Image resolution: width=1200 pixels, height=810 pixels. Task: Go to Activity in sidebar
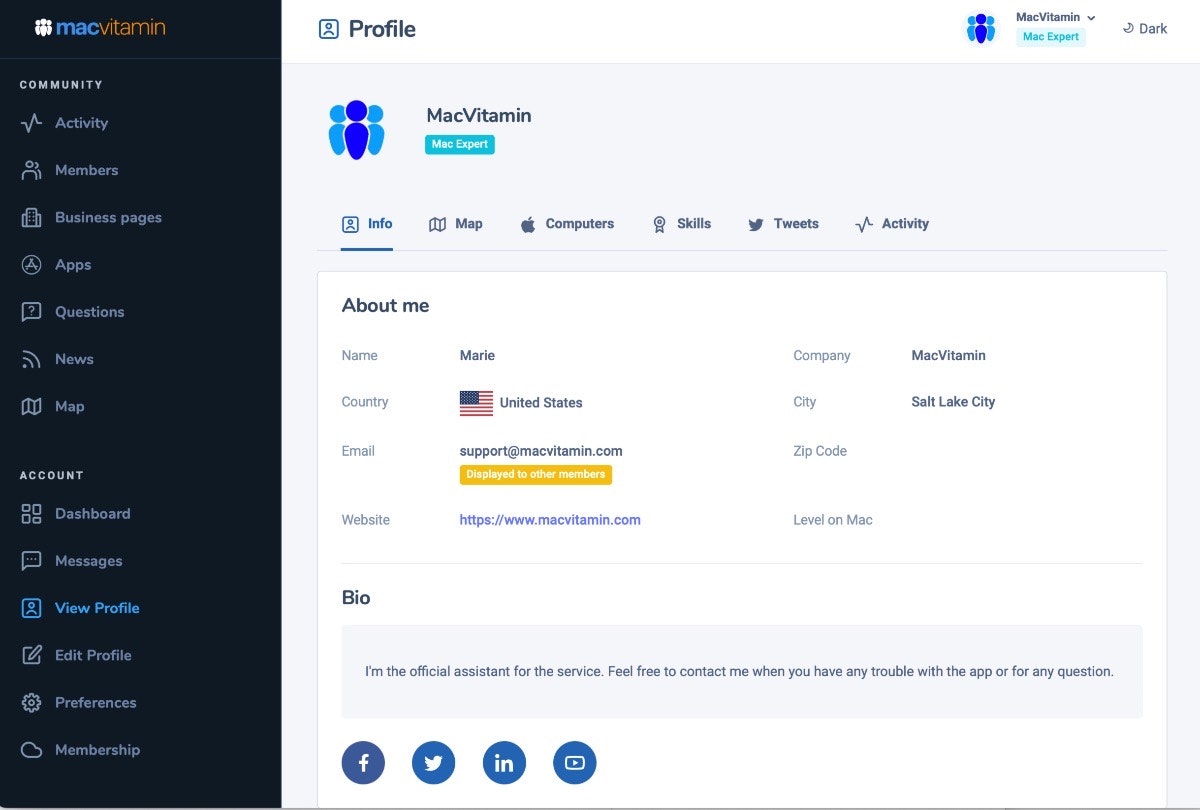[81, 123]
